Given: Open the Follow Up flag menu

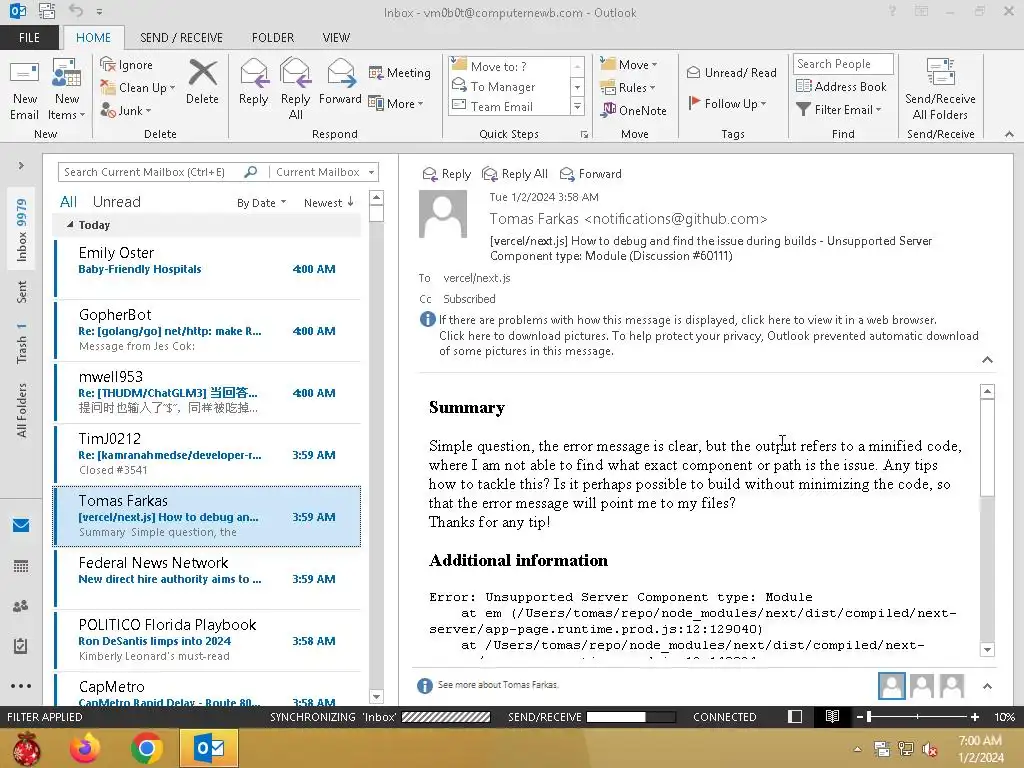Looking at the screenshot, I should click(x=727, y=103).
